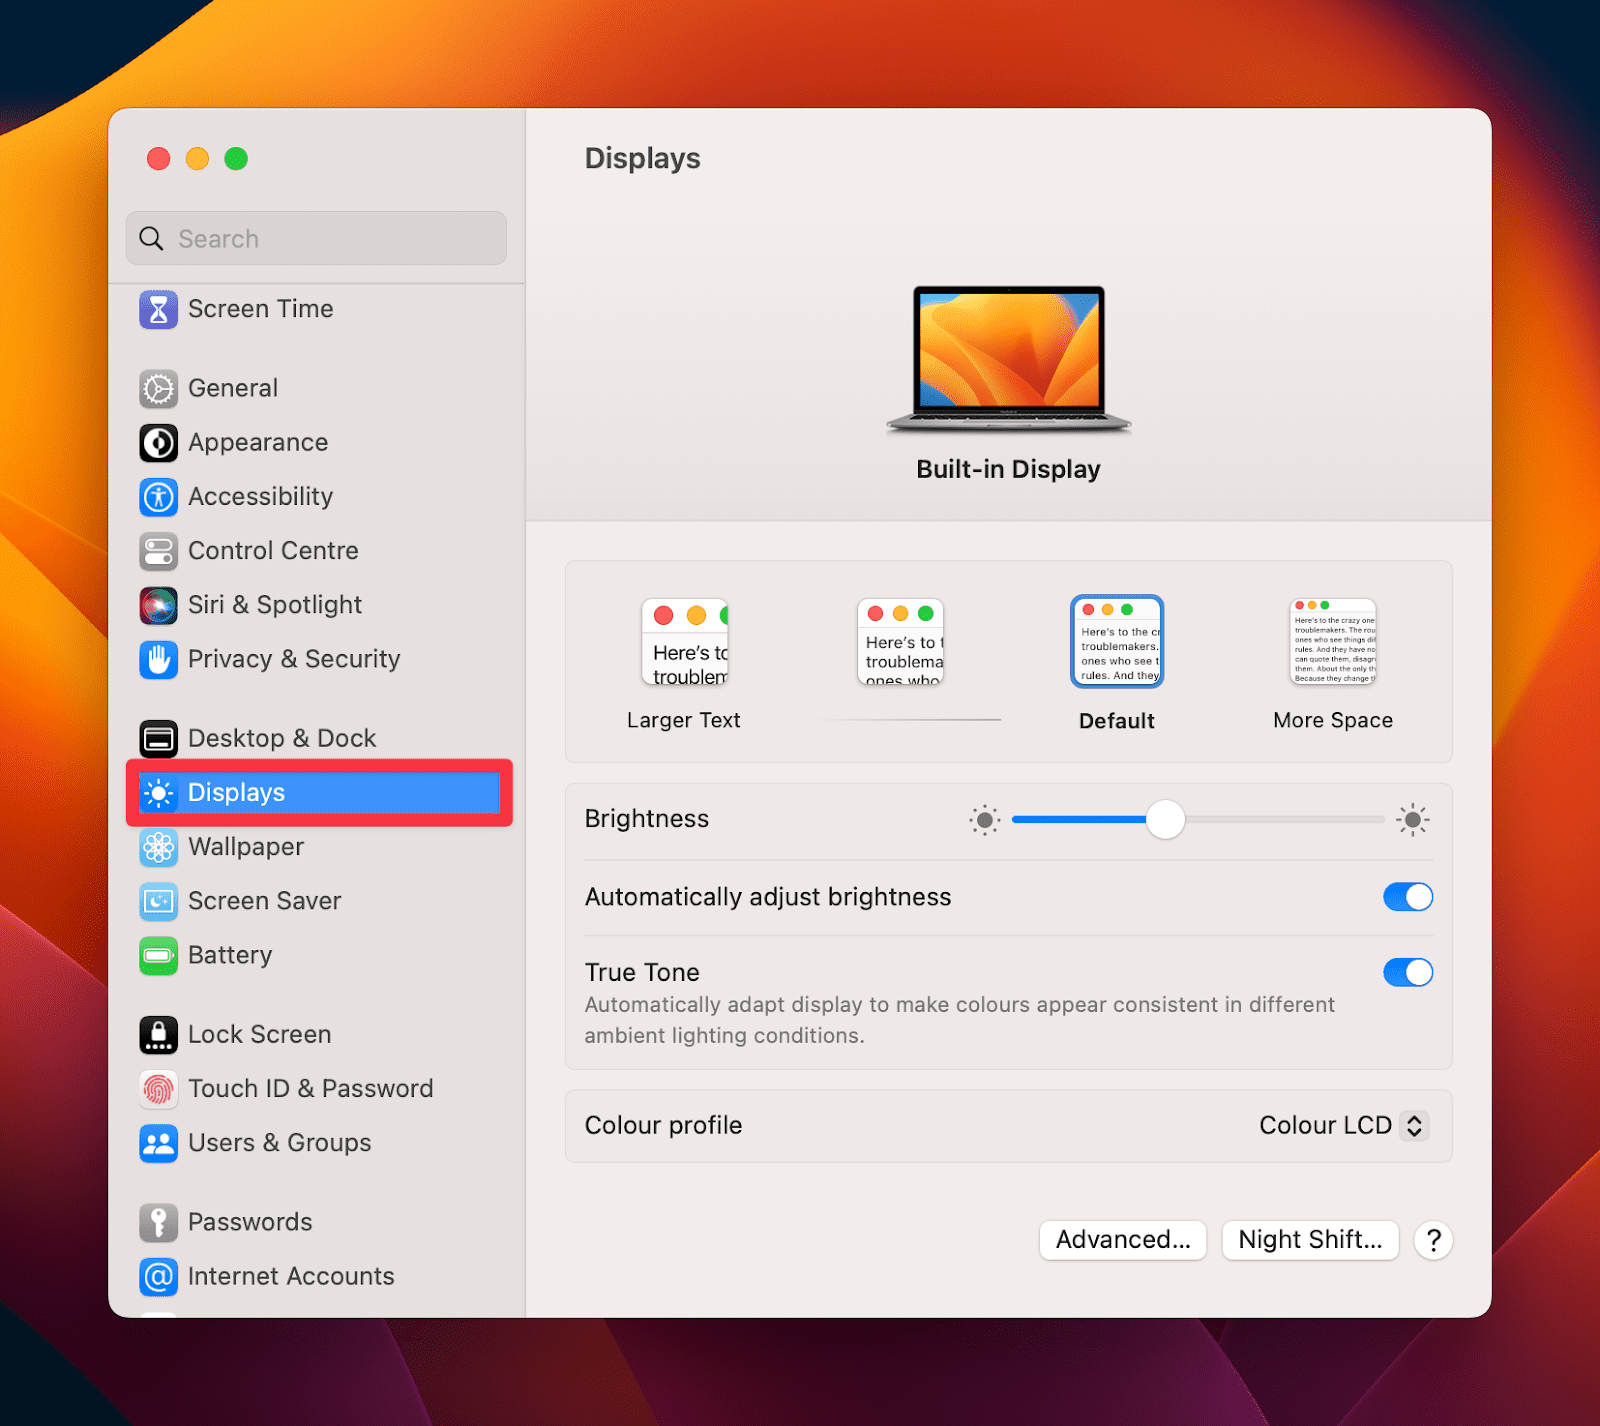The width and height of the screenshot is (1600, 1426).
Task: Open Accessibility preferences
Action: 259,496
